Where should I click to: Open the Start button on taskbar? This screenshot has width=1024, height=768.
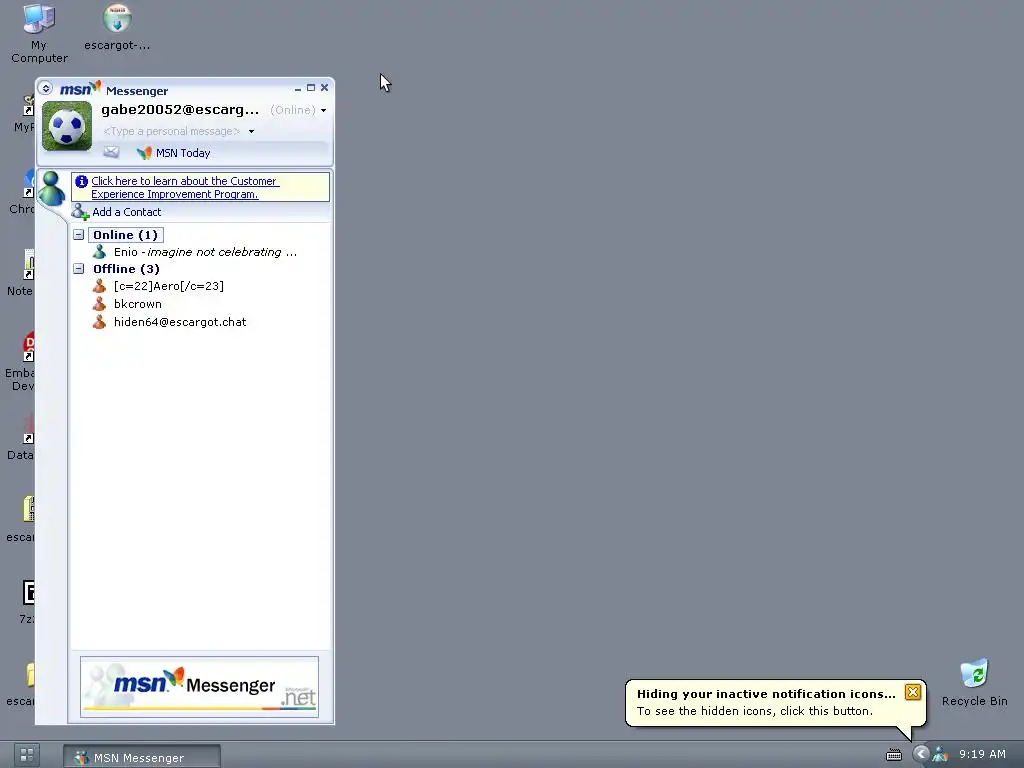pyautogui.click(x=27, y=756)
